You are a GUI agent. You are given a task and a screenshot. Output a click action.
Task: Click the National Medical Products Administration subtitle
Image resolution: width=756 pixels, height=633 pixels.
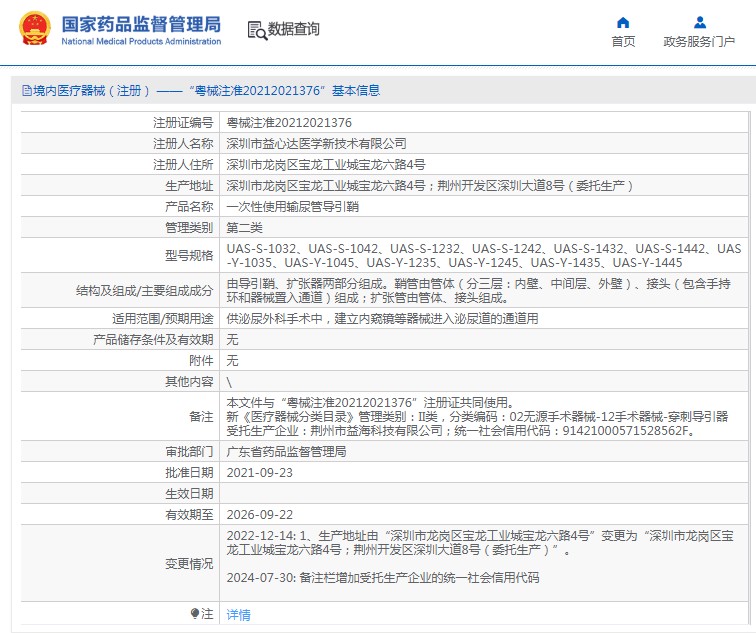[141, 42]
